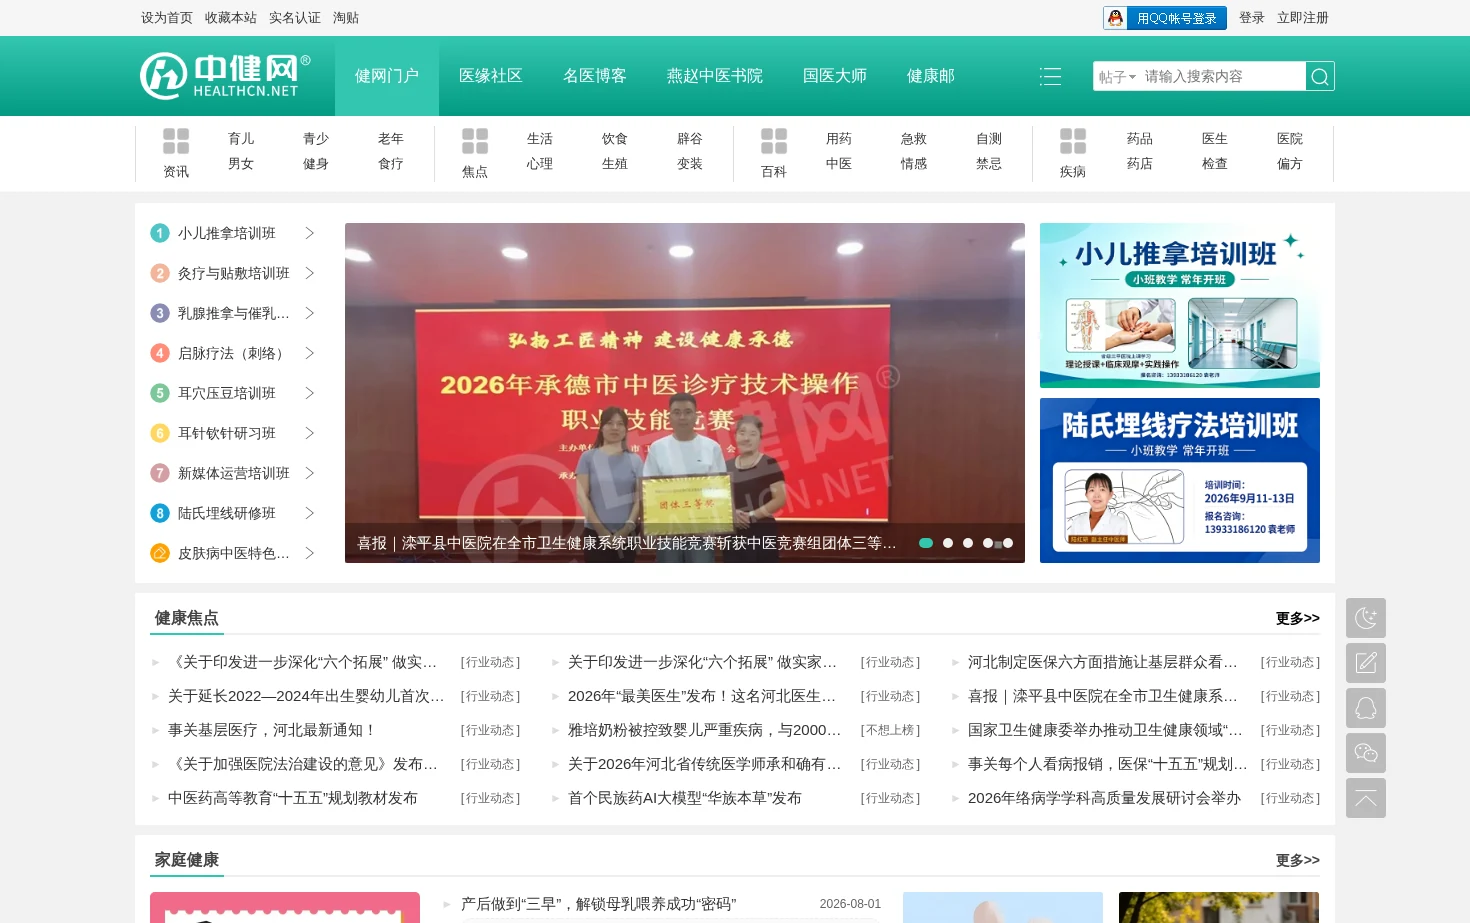Open the 小儿推拿培训班 banner image
Image resolution: width=1470 pixels, height=923 pixels.
click(x=1180, y=305)
